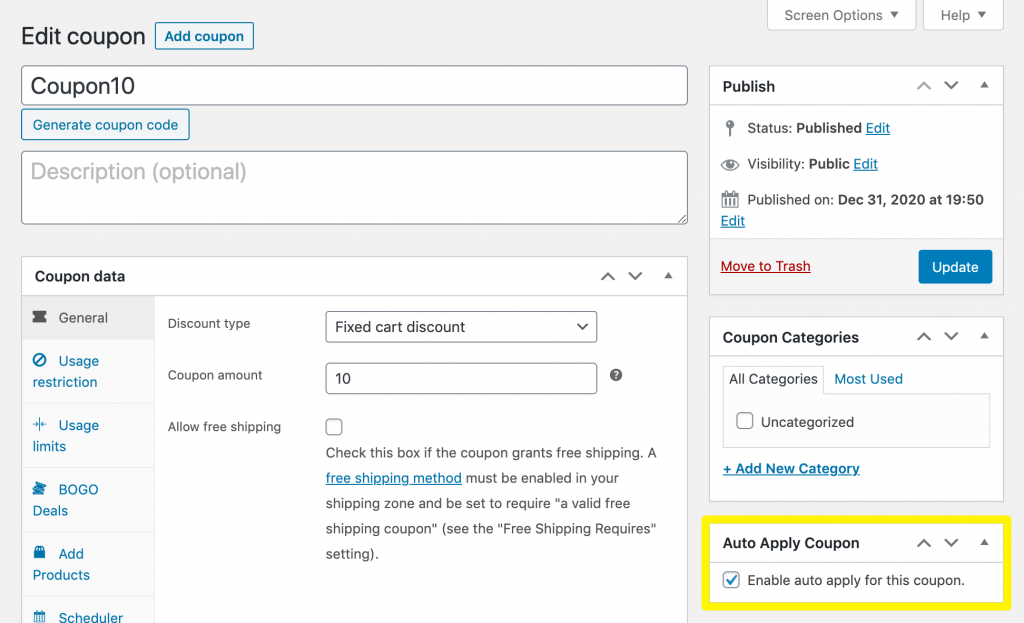Move Coupon data panel down
The image size is (1024, 623).
[x=635, y=276]
